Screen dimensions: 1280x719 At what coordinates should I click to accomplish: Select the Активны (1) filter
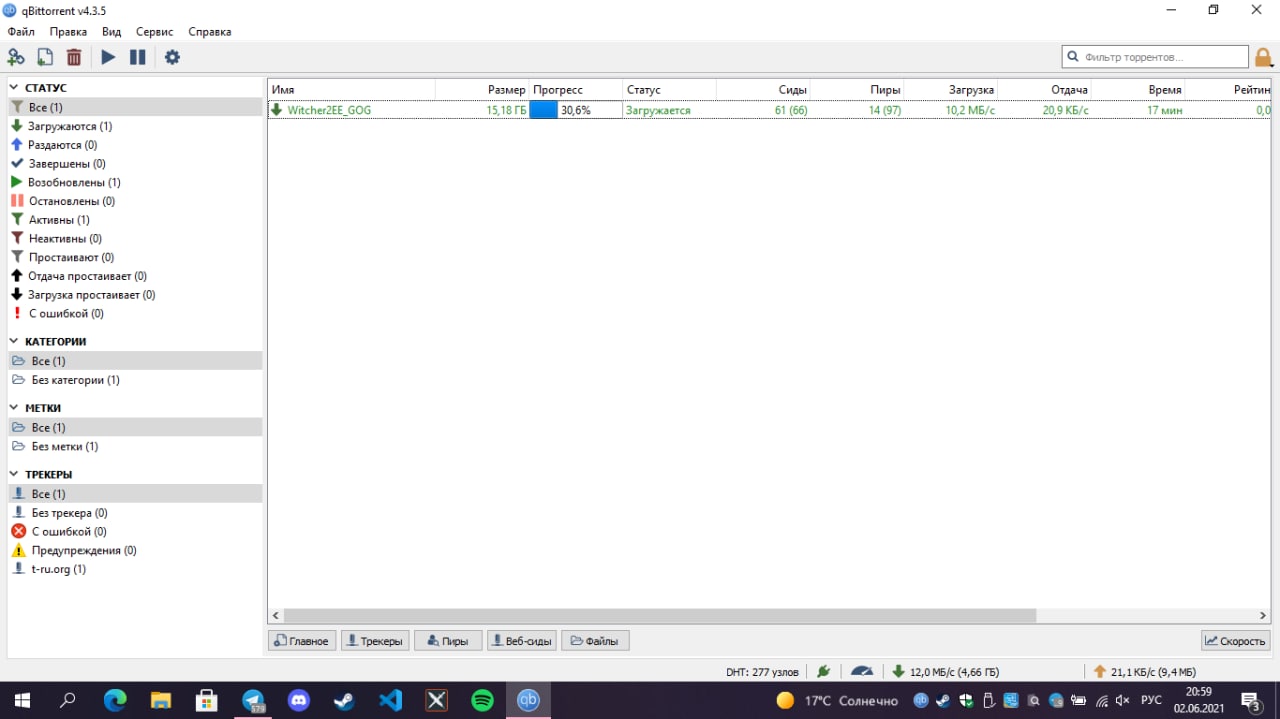click(x=135, y=220)
